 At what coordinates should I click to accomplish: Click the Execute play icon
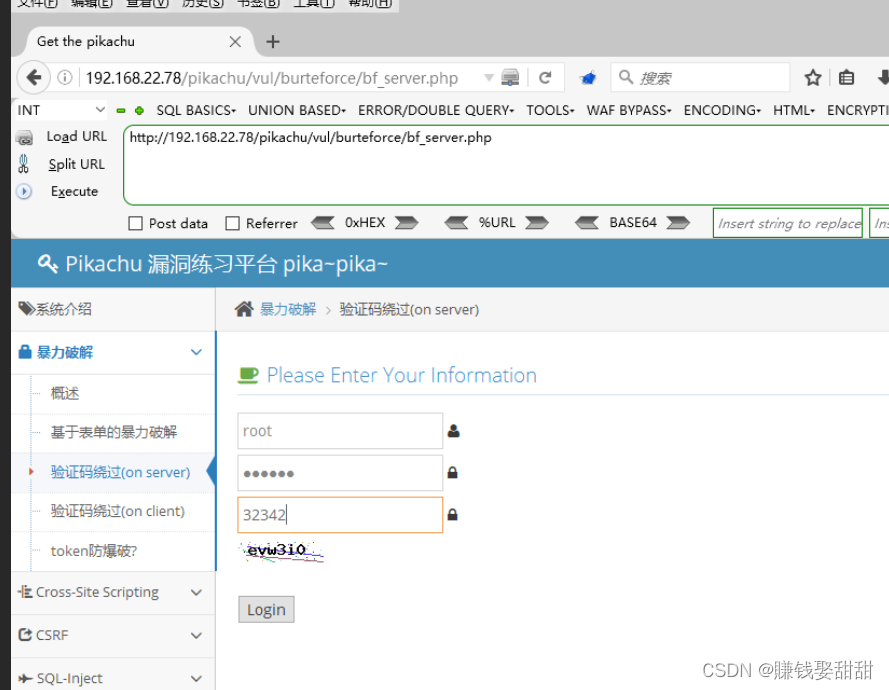click(x=24, y=192)
